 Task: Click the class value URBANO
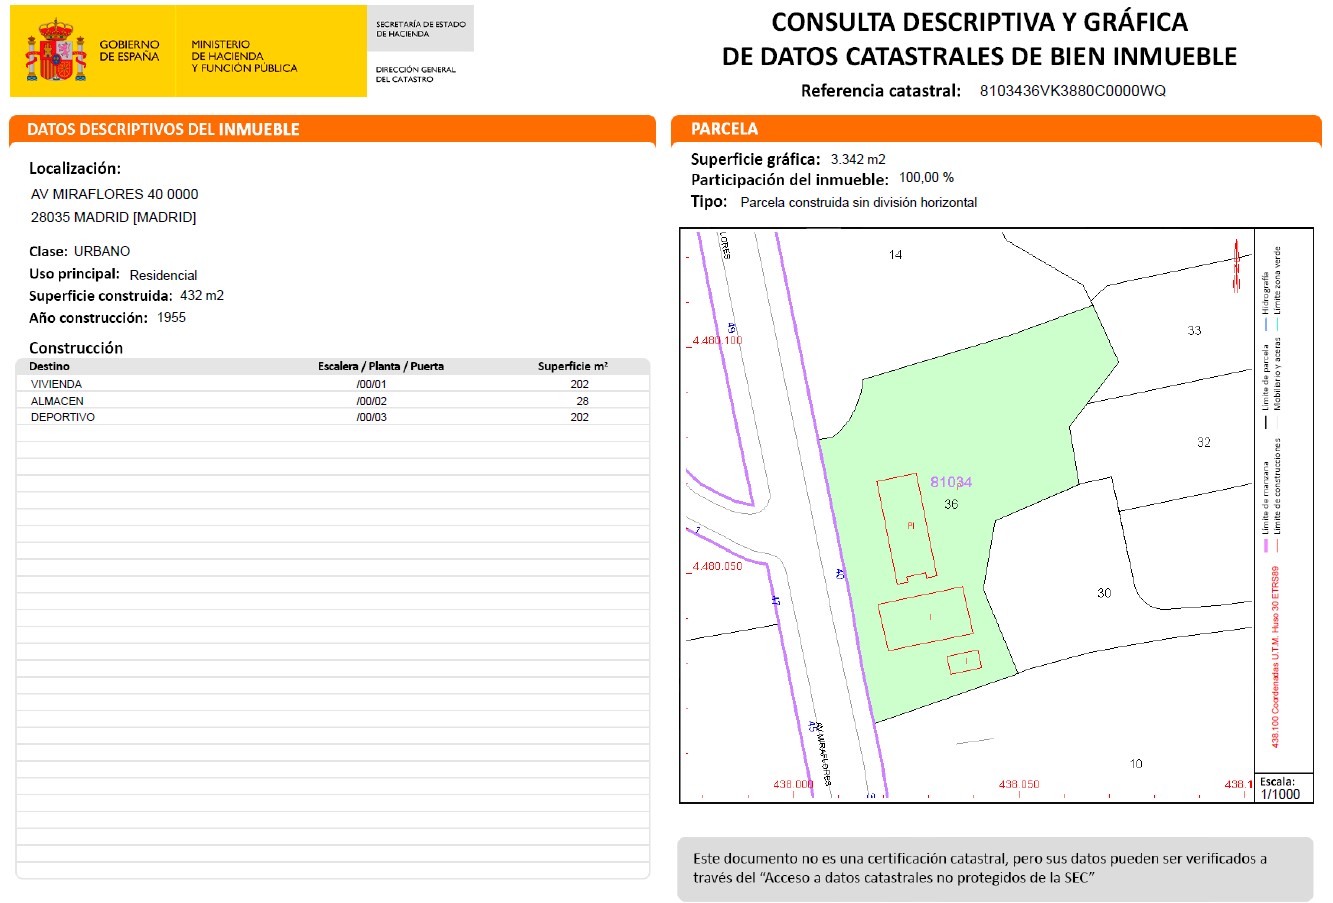(102, 251)
